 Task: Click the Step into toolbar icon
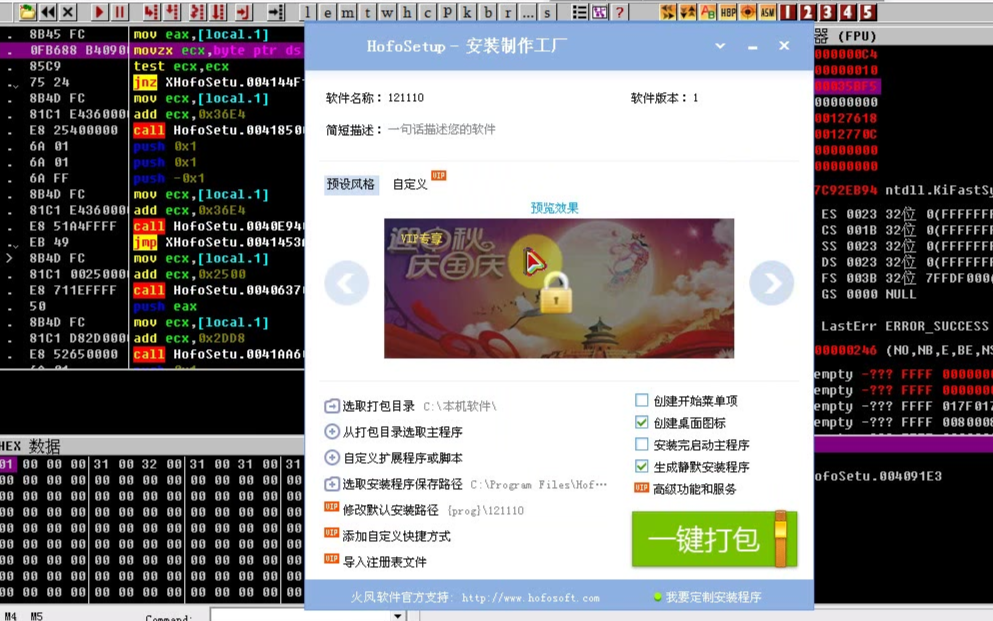tap(151, 11)
